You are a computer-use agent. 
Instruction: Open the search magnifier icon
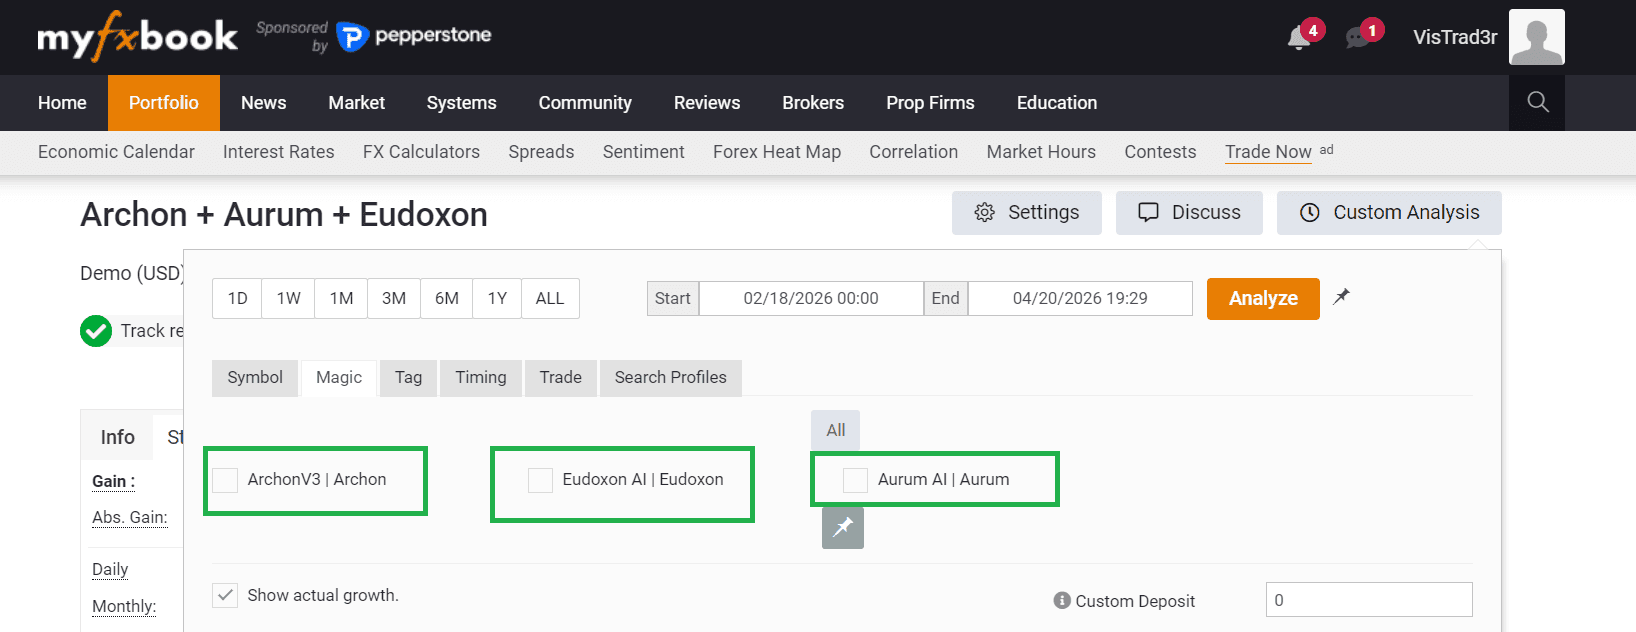pos(1538,102)
